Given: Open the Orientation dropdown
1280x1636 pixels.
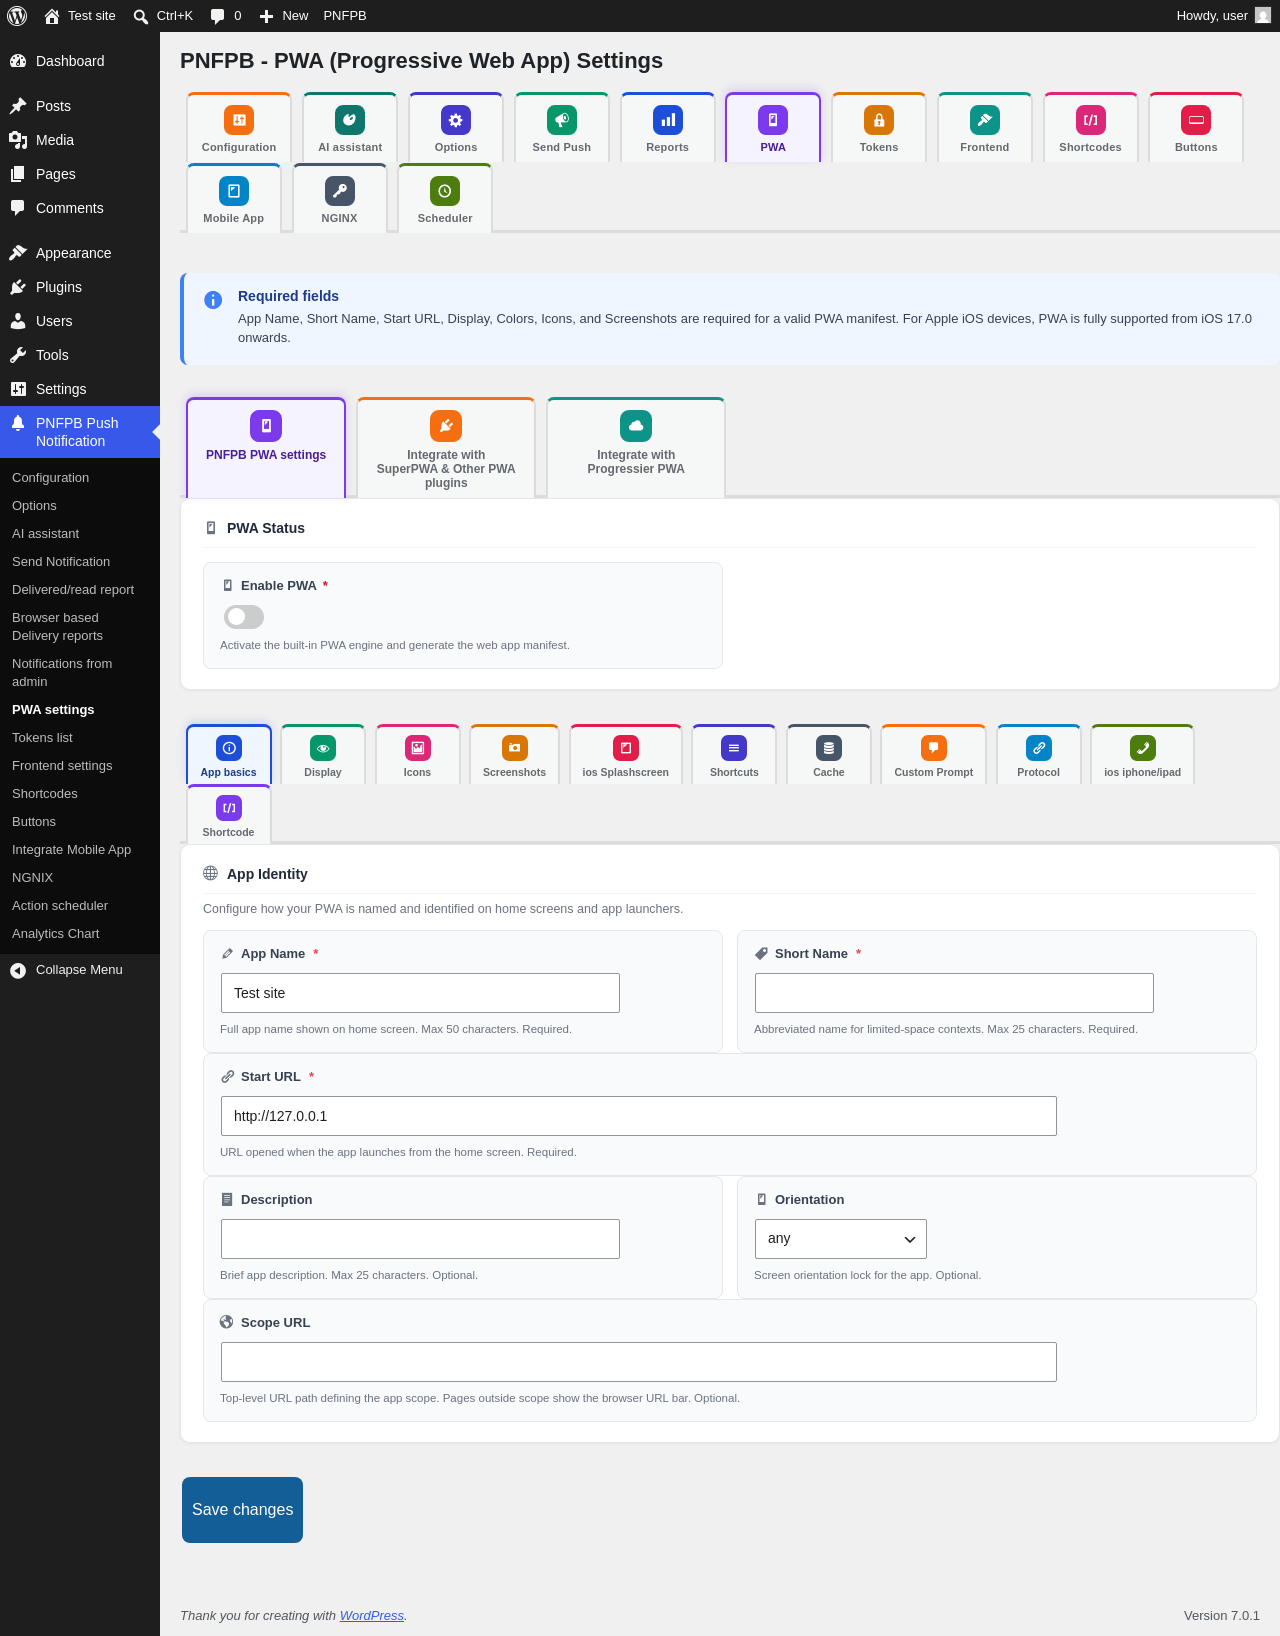Looking at the screenshot, I should pos(841,1239).
